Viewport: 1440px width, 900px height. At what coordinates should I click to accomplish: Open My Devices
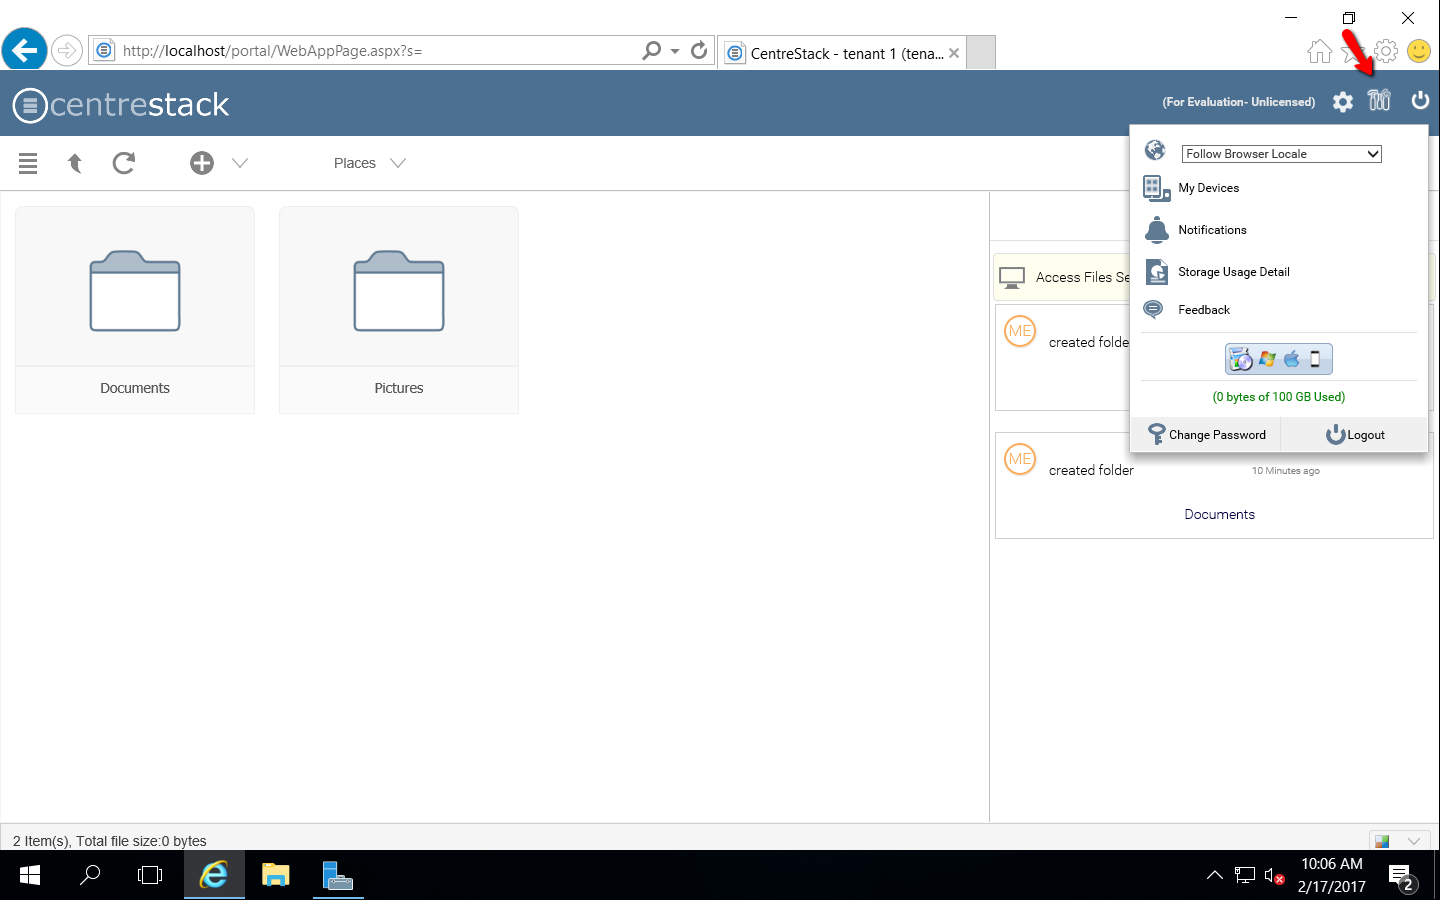tap(1208, 188)
